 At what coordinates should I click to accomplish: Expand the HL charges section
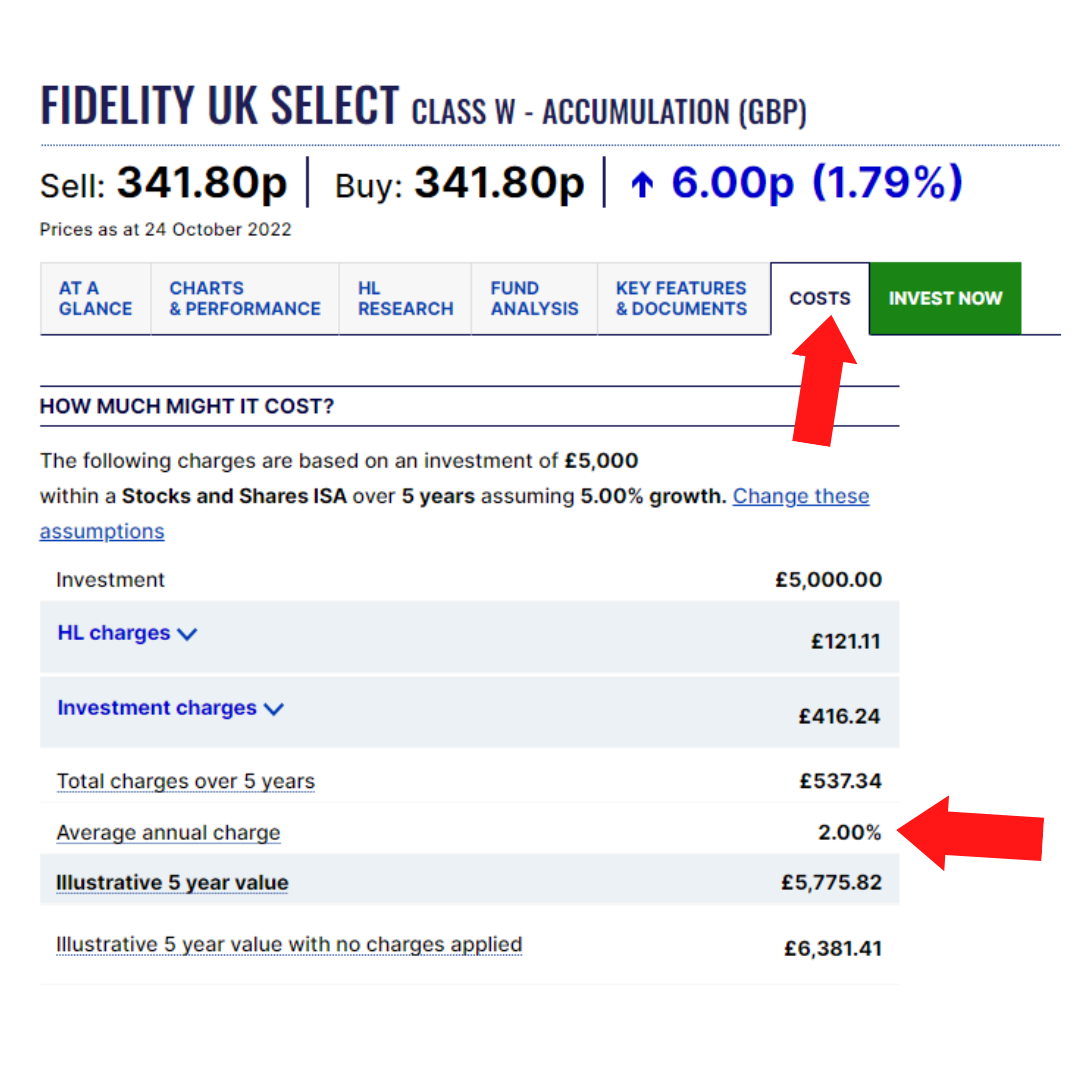pyautogui.click(x=114, y=633)
